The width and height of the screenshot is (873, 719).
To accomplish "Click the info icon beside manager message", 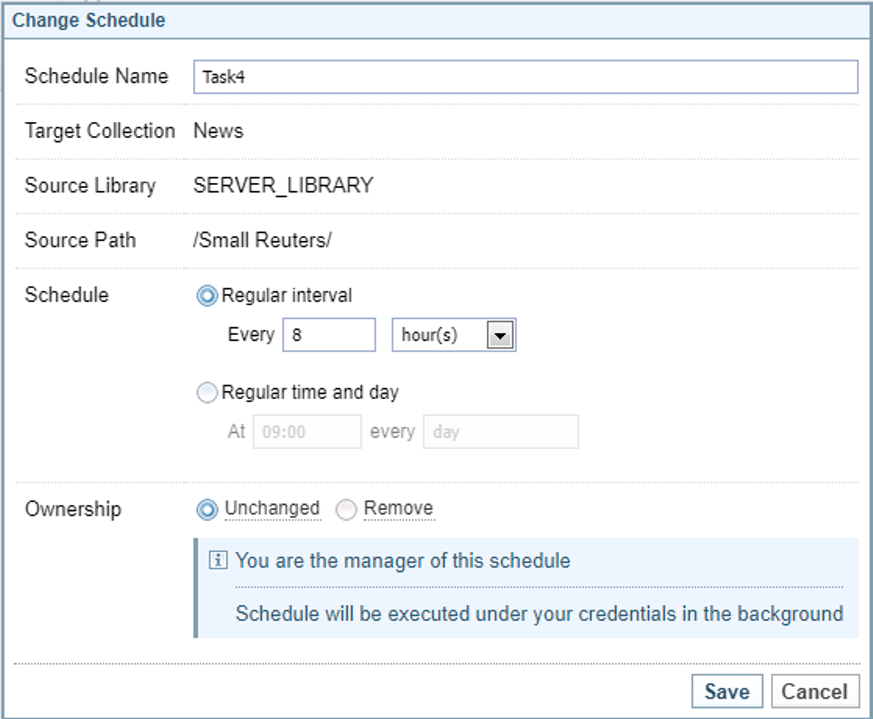I will click(218, 561).
